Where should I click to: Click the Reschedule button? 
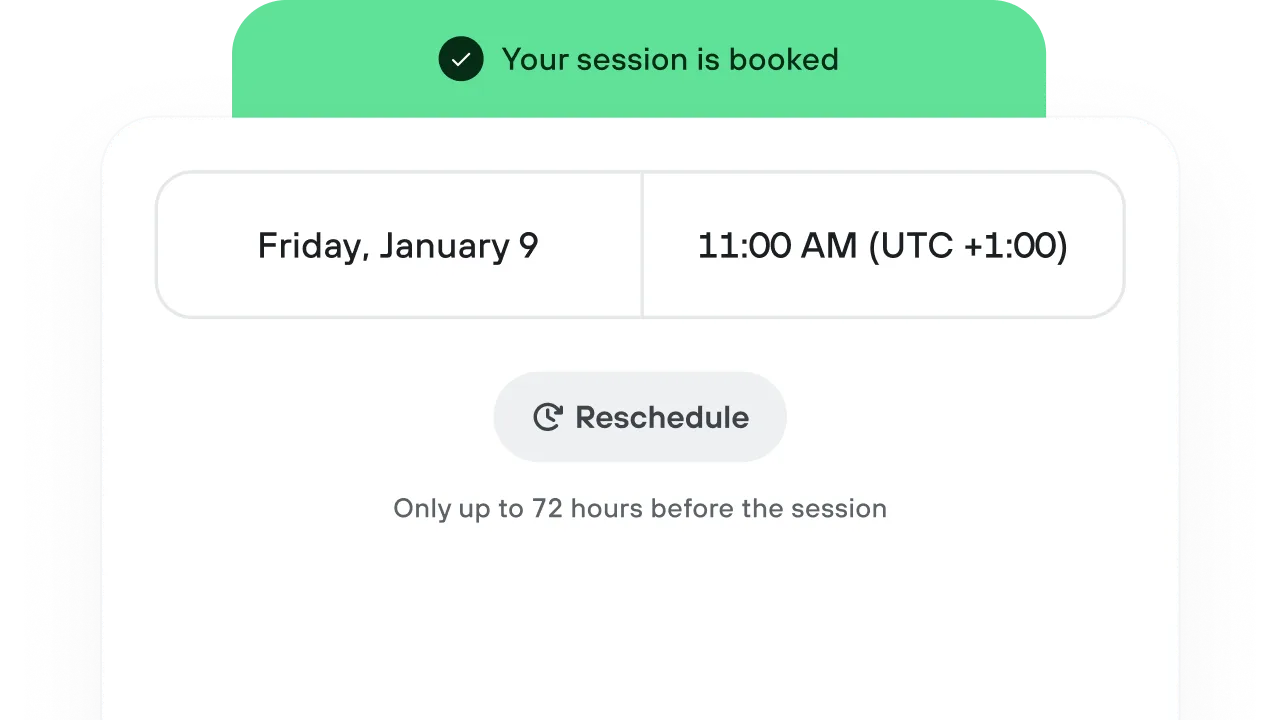(640, 417)
